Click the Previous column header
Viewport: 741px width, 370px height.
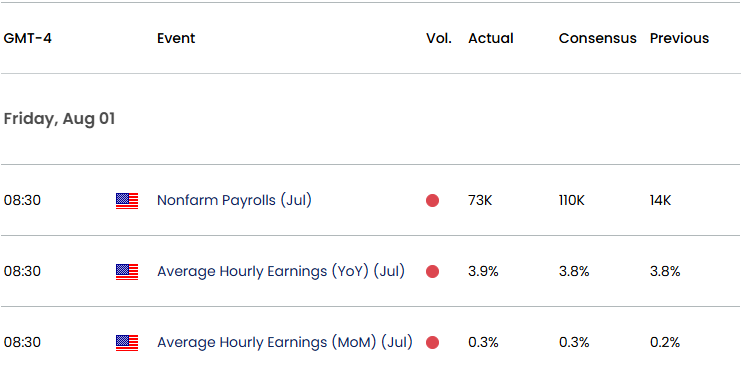pyautogui.click(x=680, y=38)
